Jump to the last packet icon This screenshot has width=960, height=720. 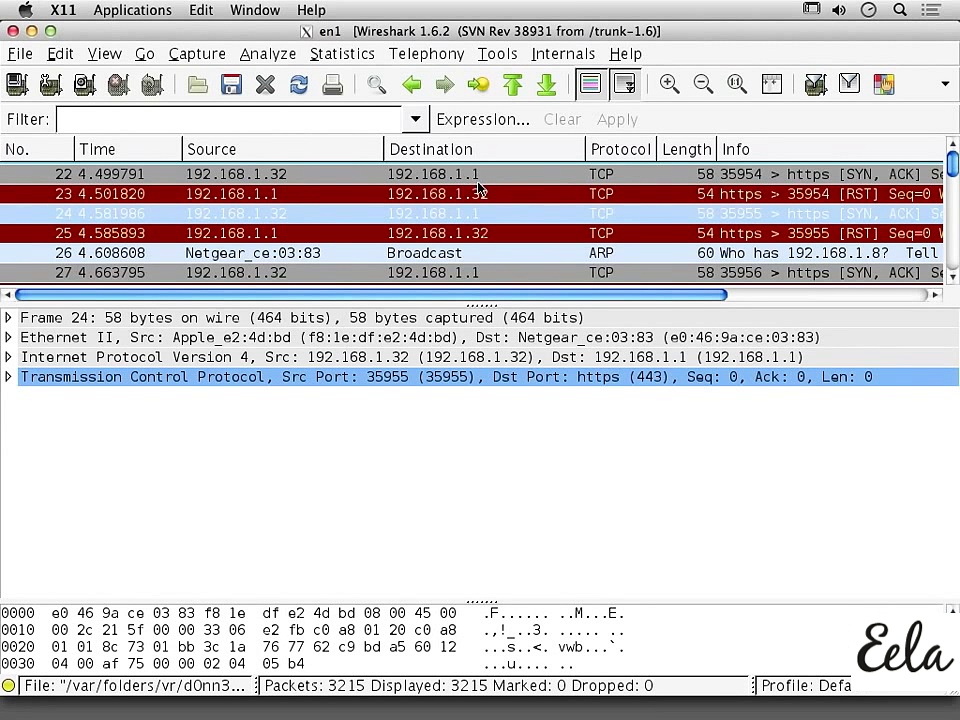click(546, 84)
